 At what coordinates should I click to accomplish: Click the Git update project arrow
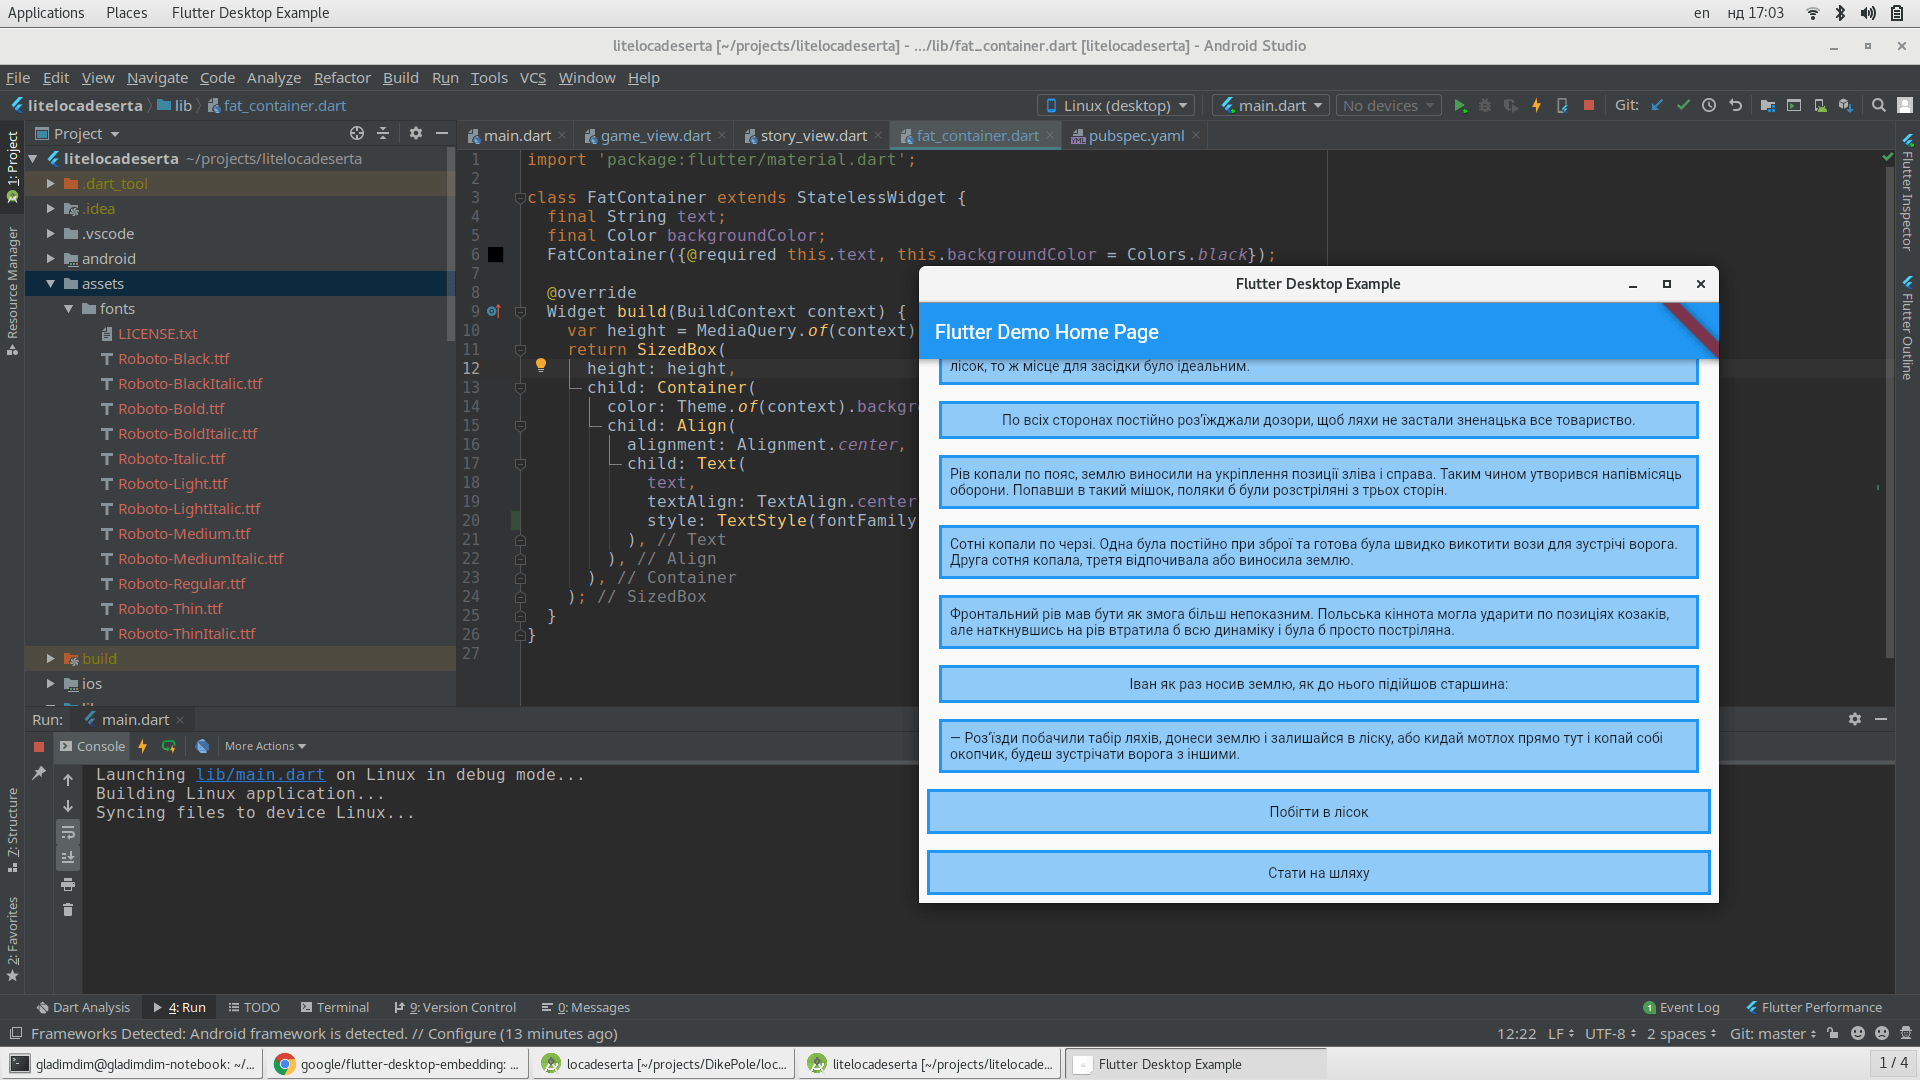point(1657,105)
